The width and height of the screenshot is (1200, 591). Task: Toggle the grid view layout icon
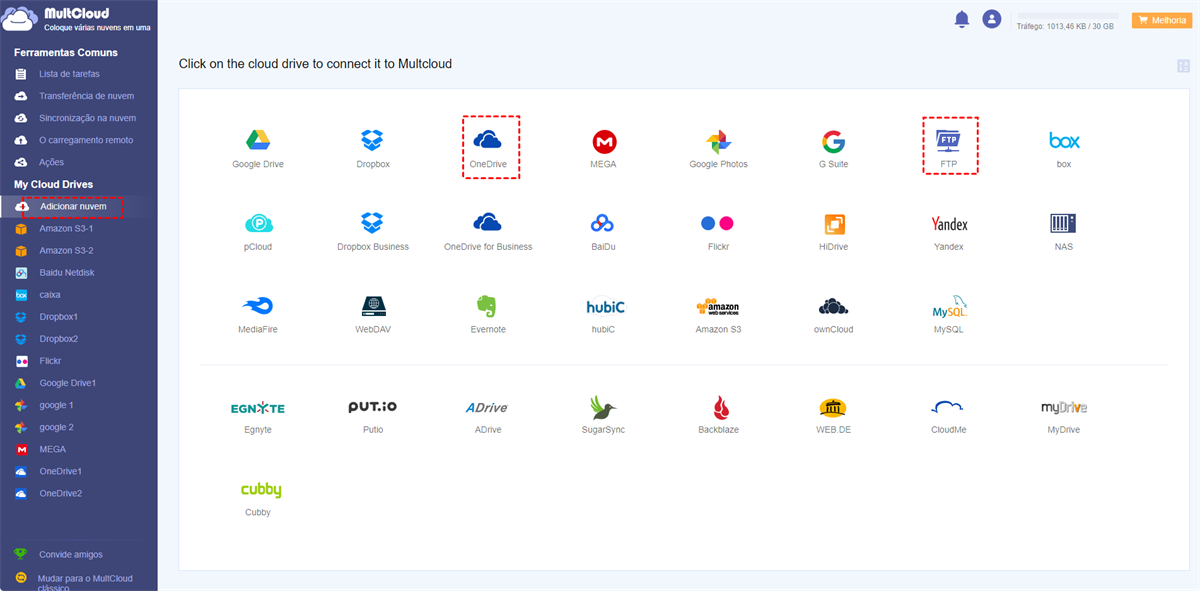[x=1184, y=66]
